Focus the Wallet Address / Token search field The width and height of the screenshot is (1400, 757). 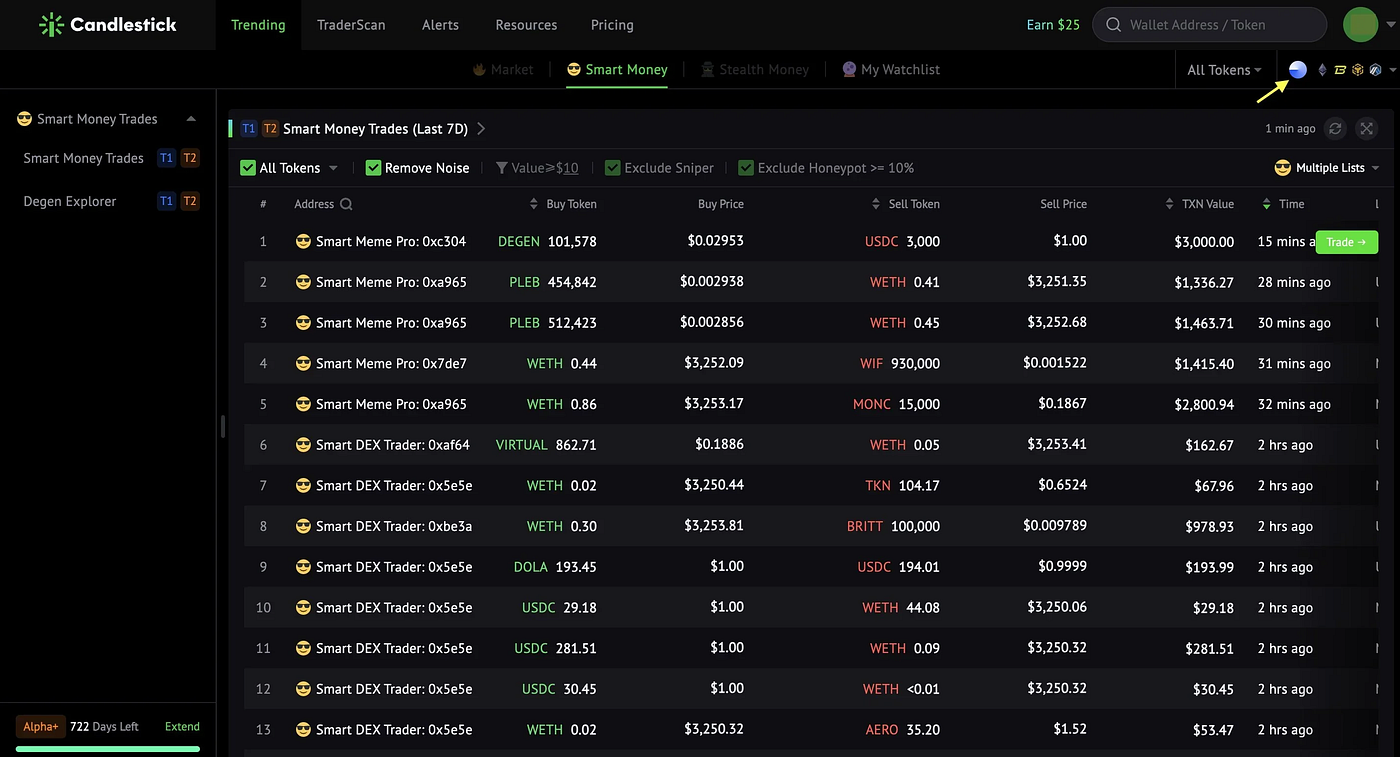click(x=1209, y=25)
